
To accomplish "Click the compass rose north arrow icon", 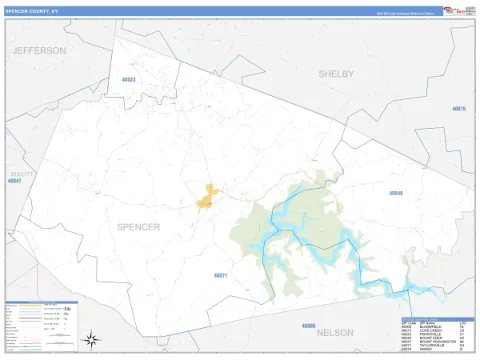I will [91, 340].
